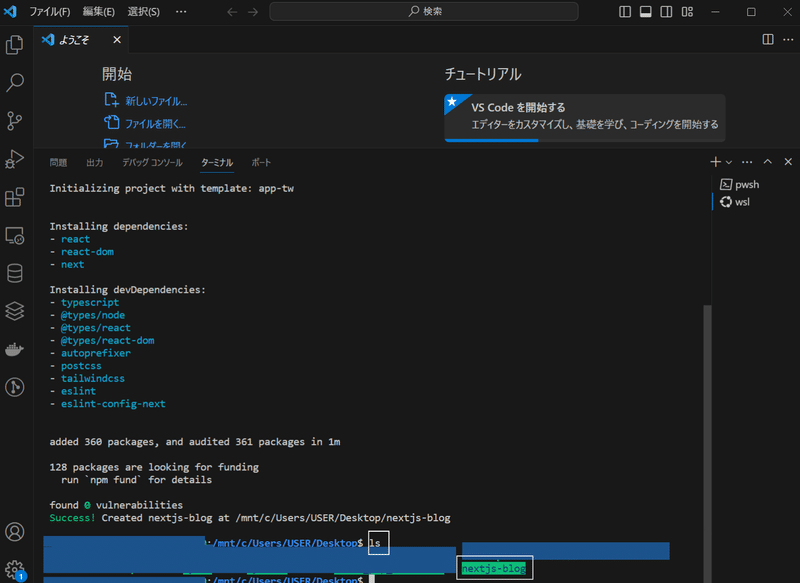Toggle the bottom panel layout icon
The height and width of the screenshot is (583, 800).
click(645, 12)
